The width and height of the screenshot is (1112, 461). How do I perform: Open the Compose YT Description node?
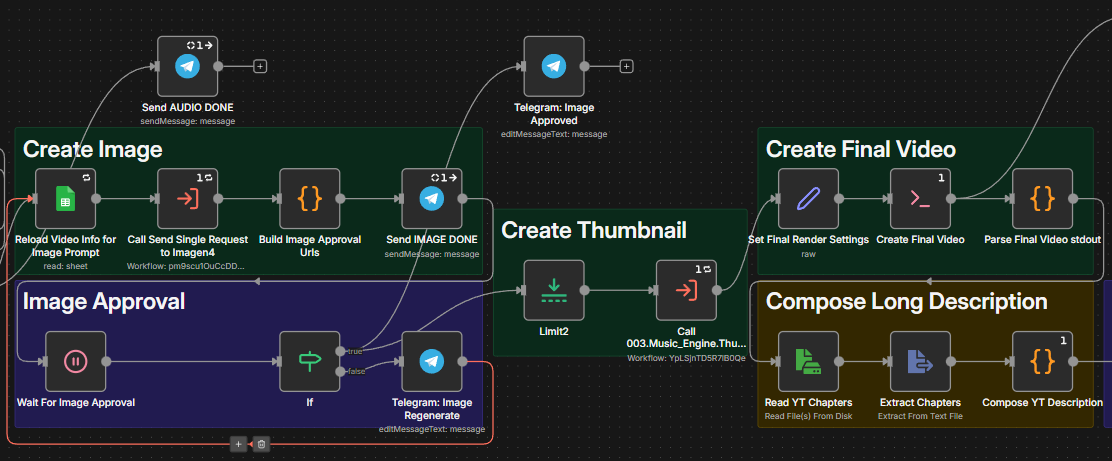(1042, 361)
